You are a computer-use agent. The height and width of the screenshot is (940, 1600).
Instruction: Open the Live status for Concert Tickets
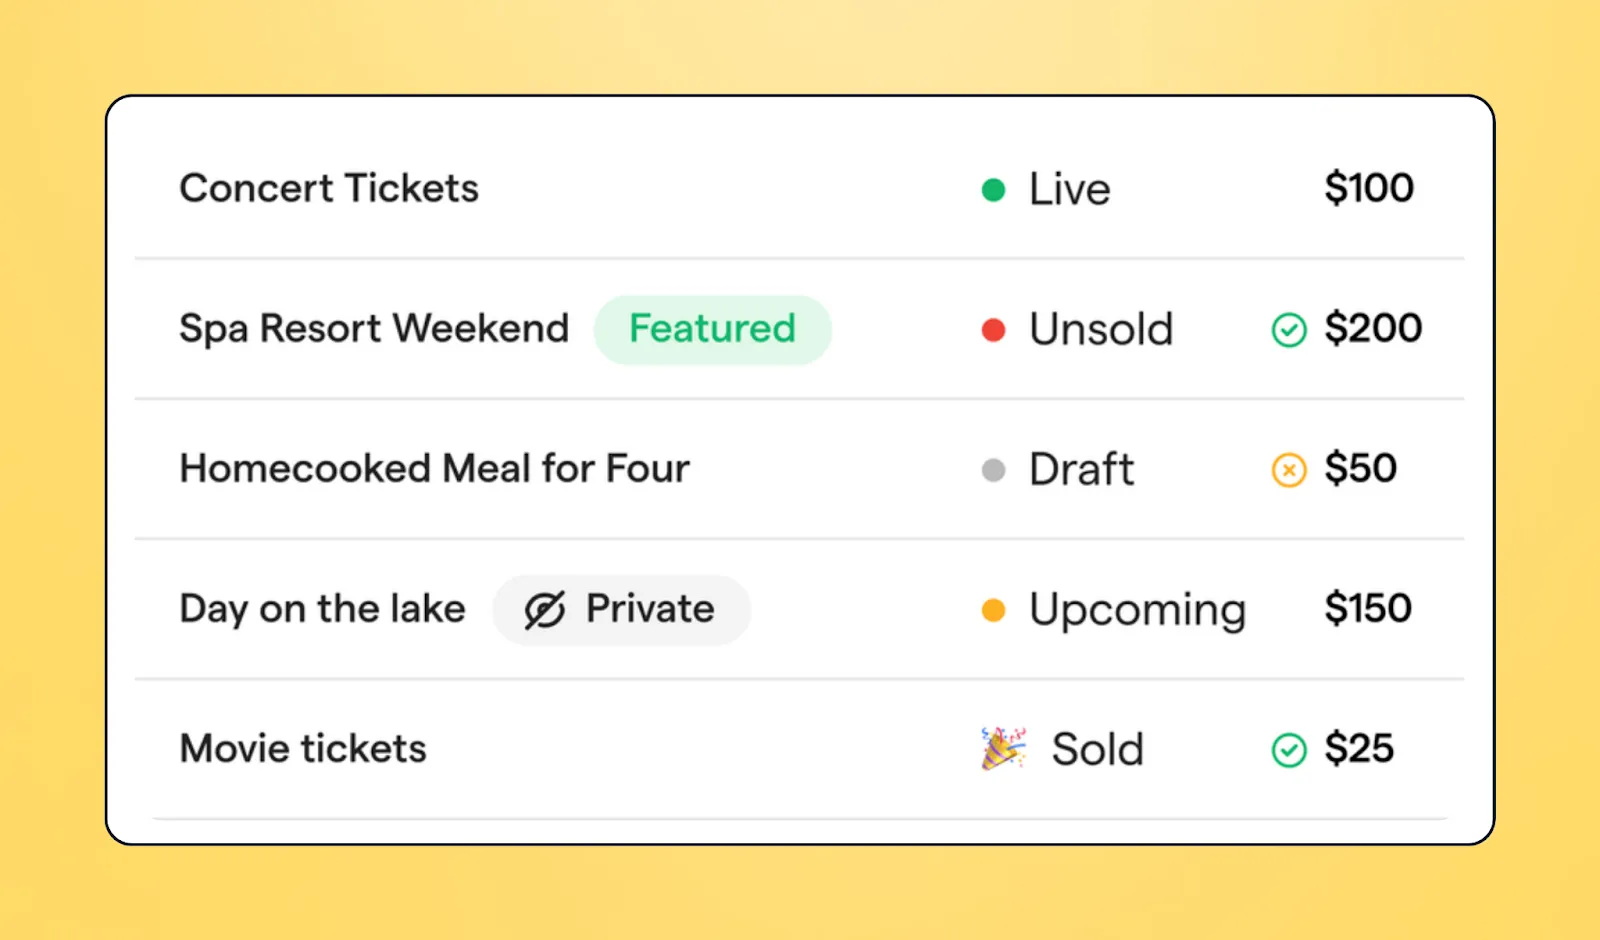point(1068,189)
